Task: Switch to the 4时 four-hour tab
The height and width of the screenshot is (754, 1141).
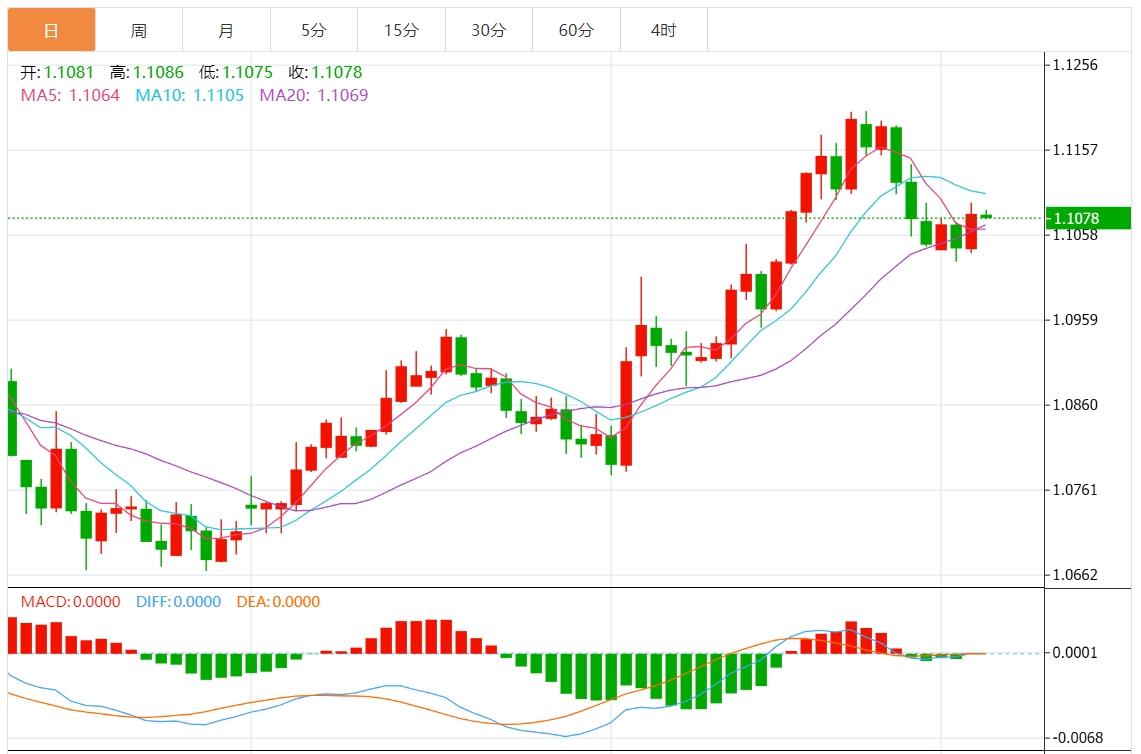Action: pos(663,30)
